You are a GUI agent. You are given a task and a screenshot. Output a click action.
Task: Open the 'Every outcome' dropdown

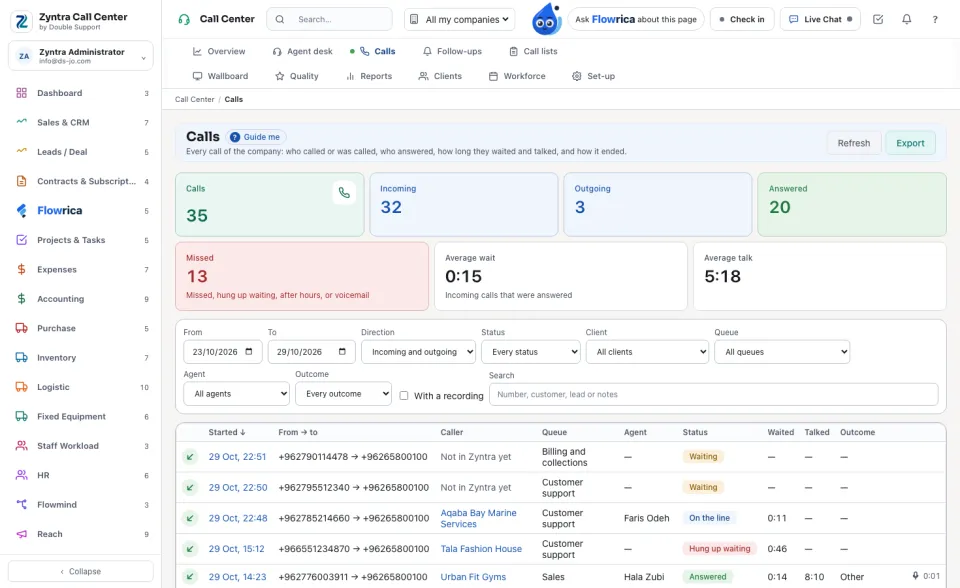click(343, 394)
